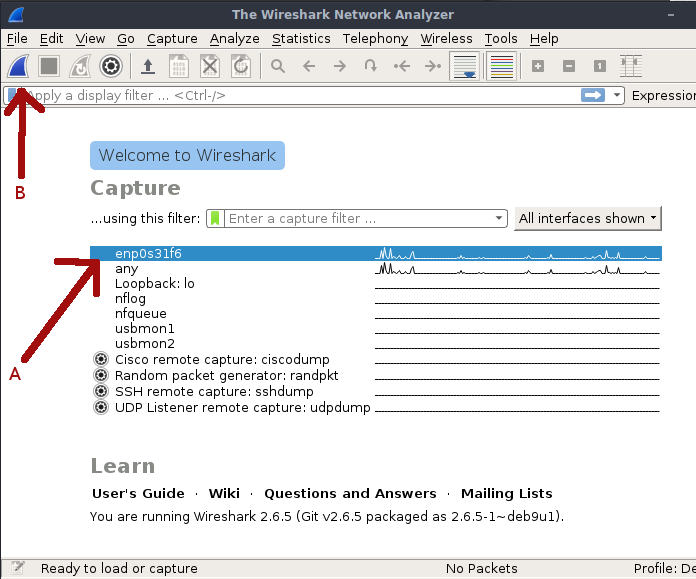Click the green capture filter bookmark icon
Viewport: 696px width, 579px height.
tap(215, 218)
